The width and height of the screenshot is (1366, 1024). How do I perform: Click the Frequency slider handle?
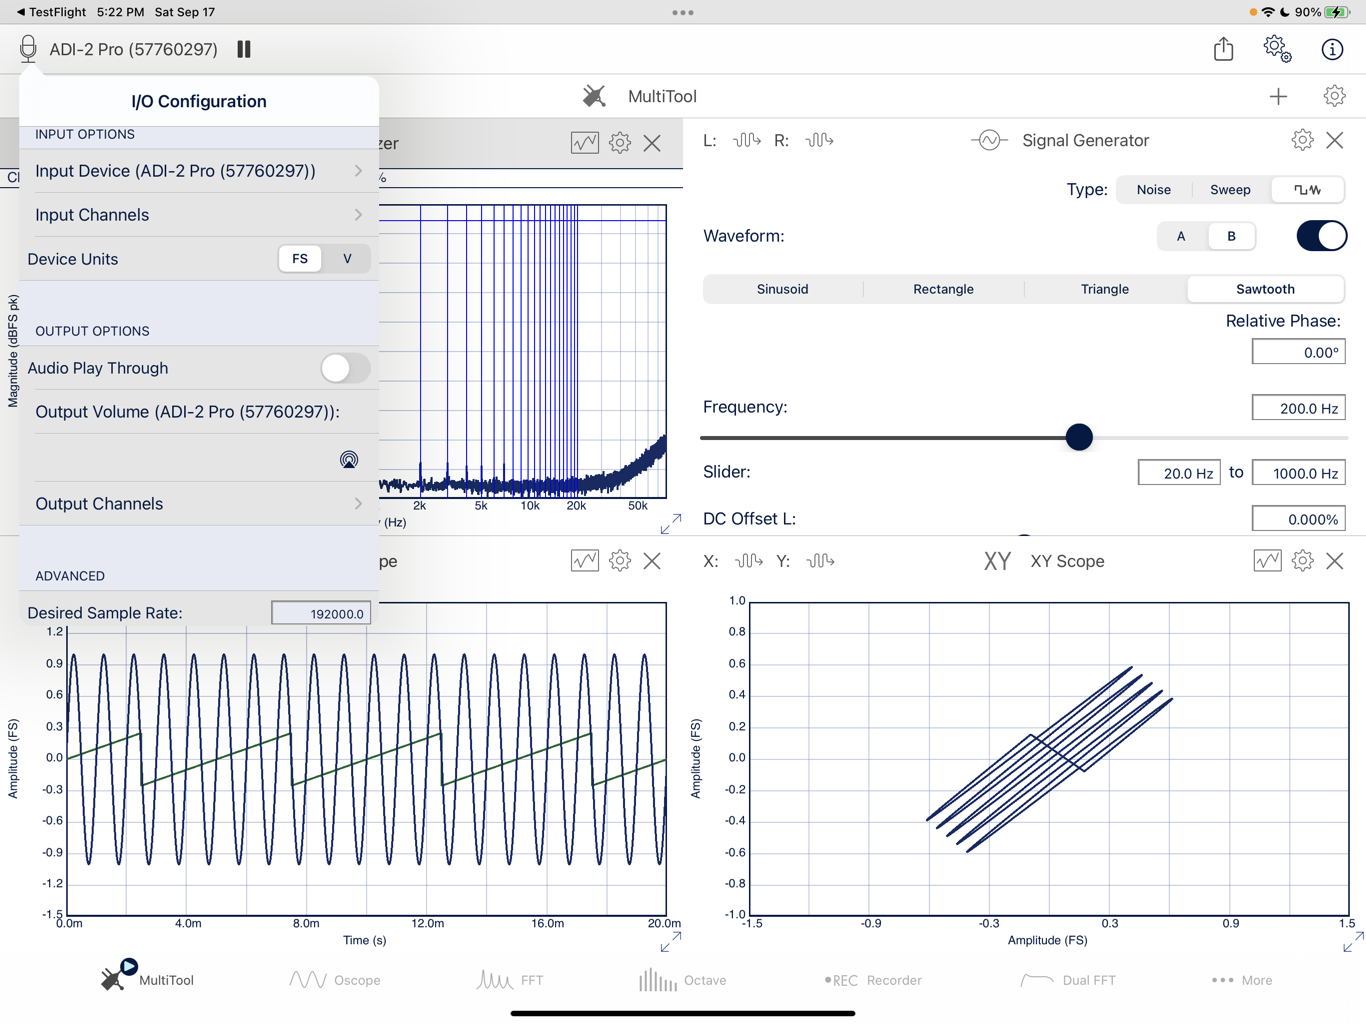point(1079,437)
